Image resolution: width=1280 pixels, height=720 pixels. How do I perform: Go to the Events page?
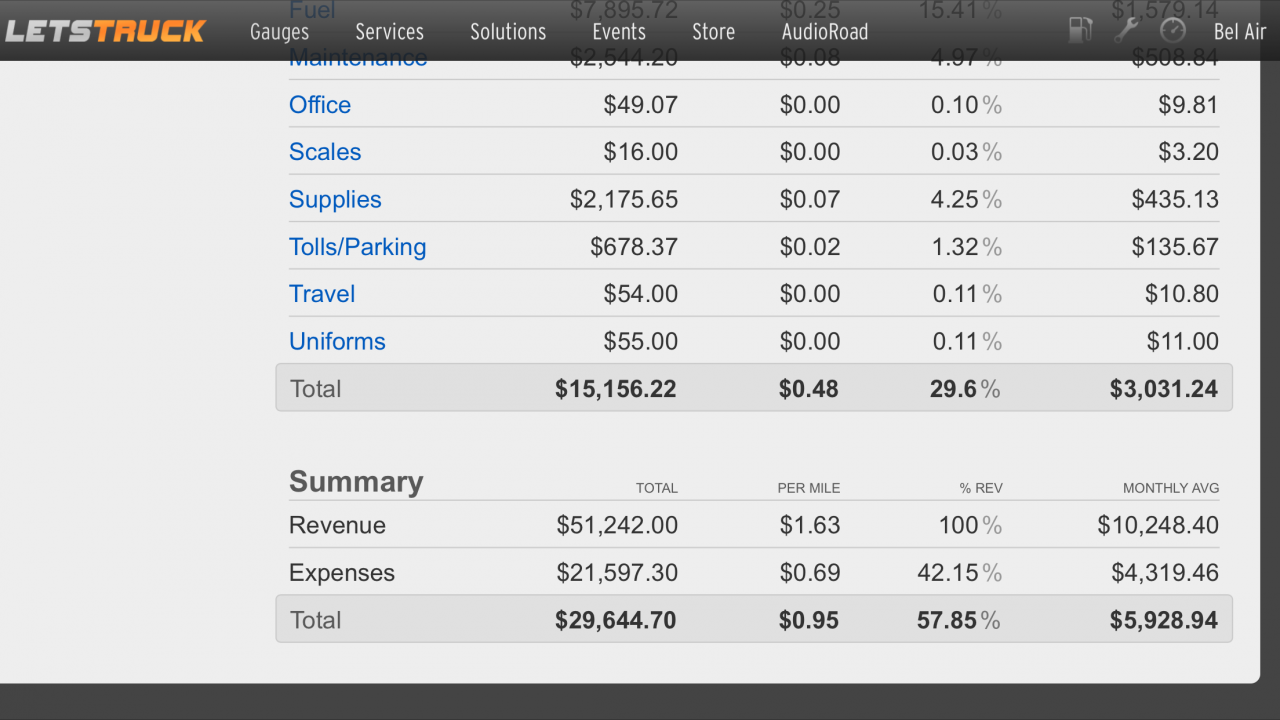(x=618, y=32)
